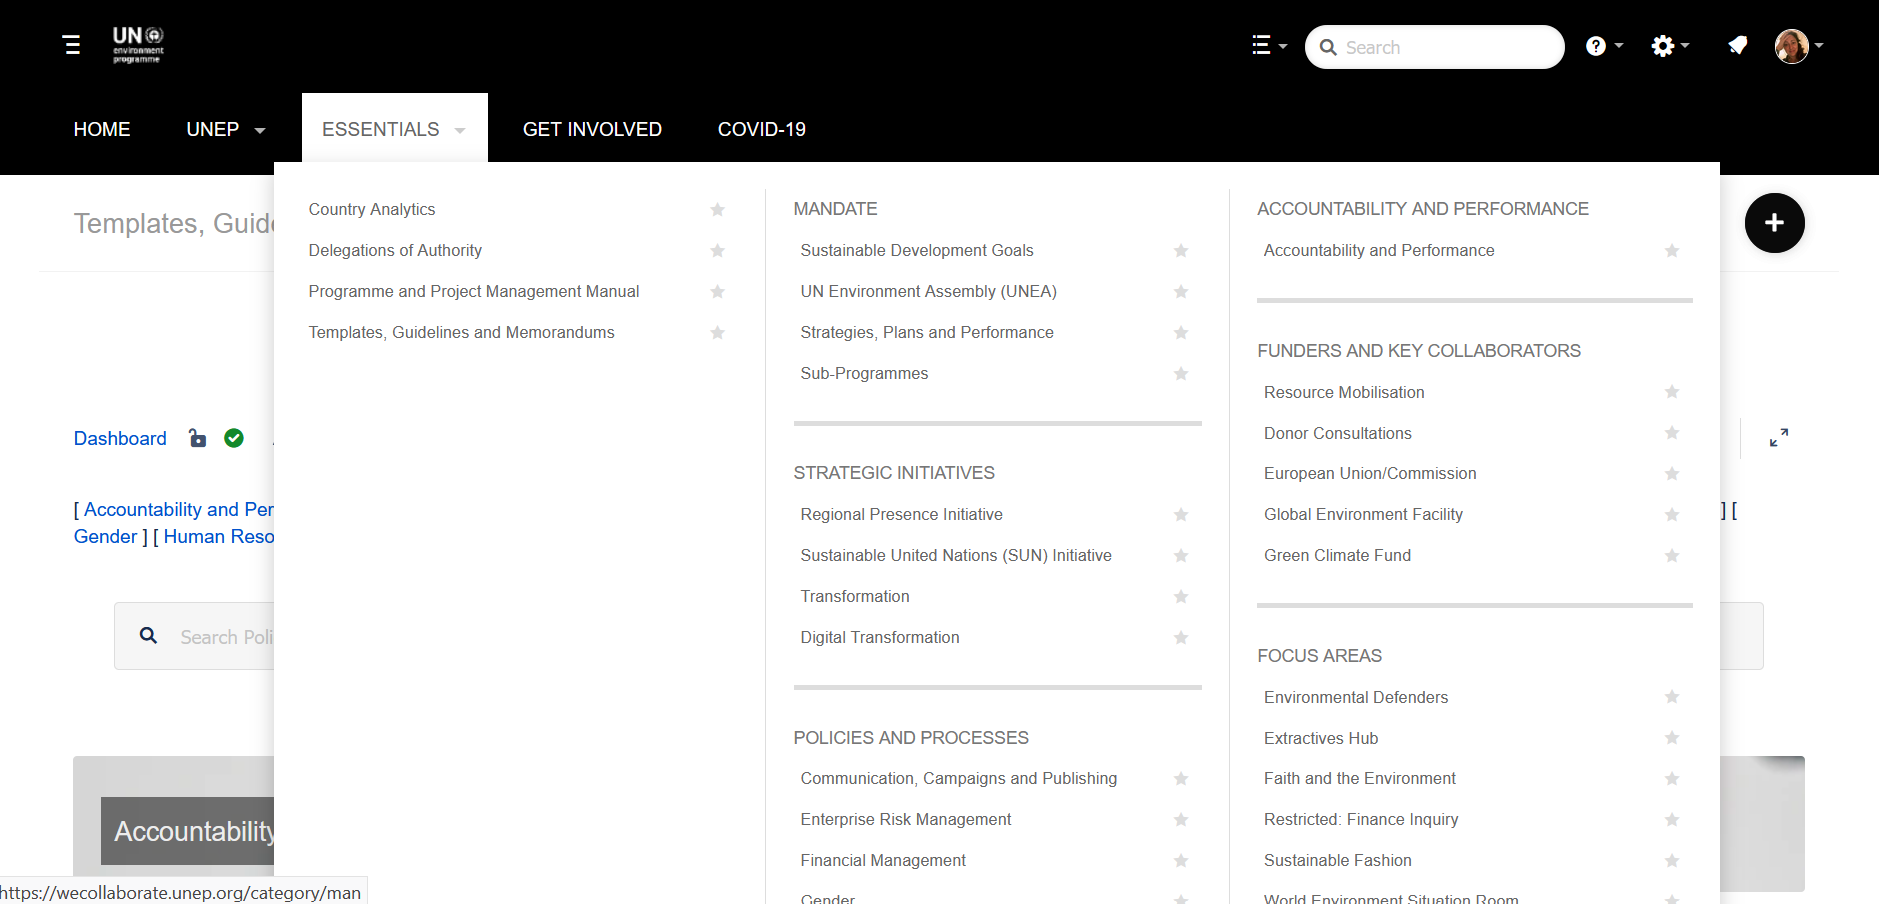Click the black plus add button

[1774, 223]
